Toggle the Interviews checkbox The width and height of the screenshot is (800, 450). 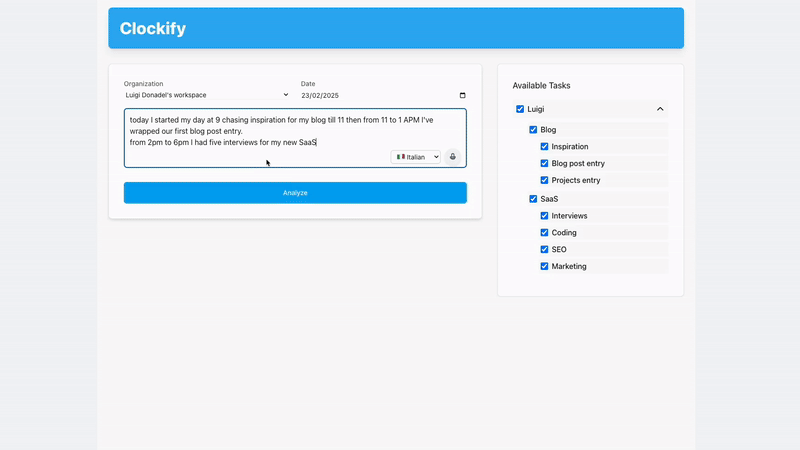point(544,216)
